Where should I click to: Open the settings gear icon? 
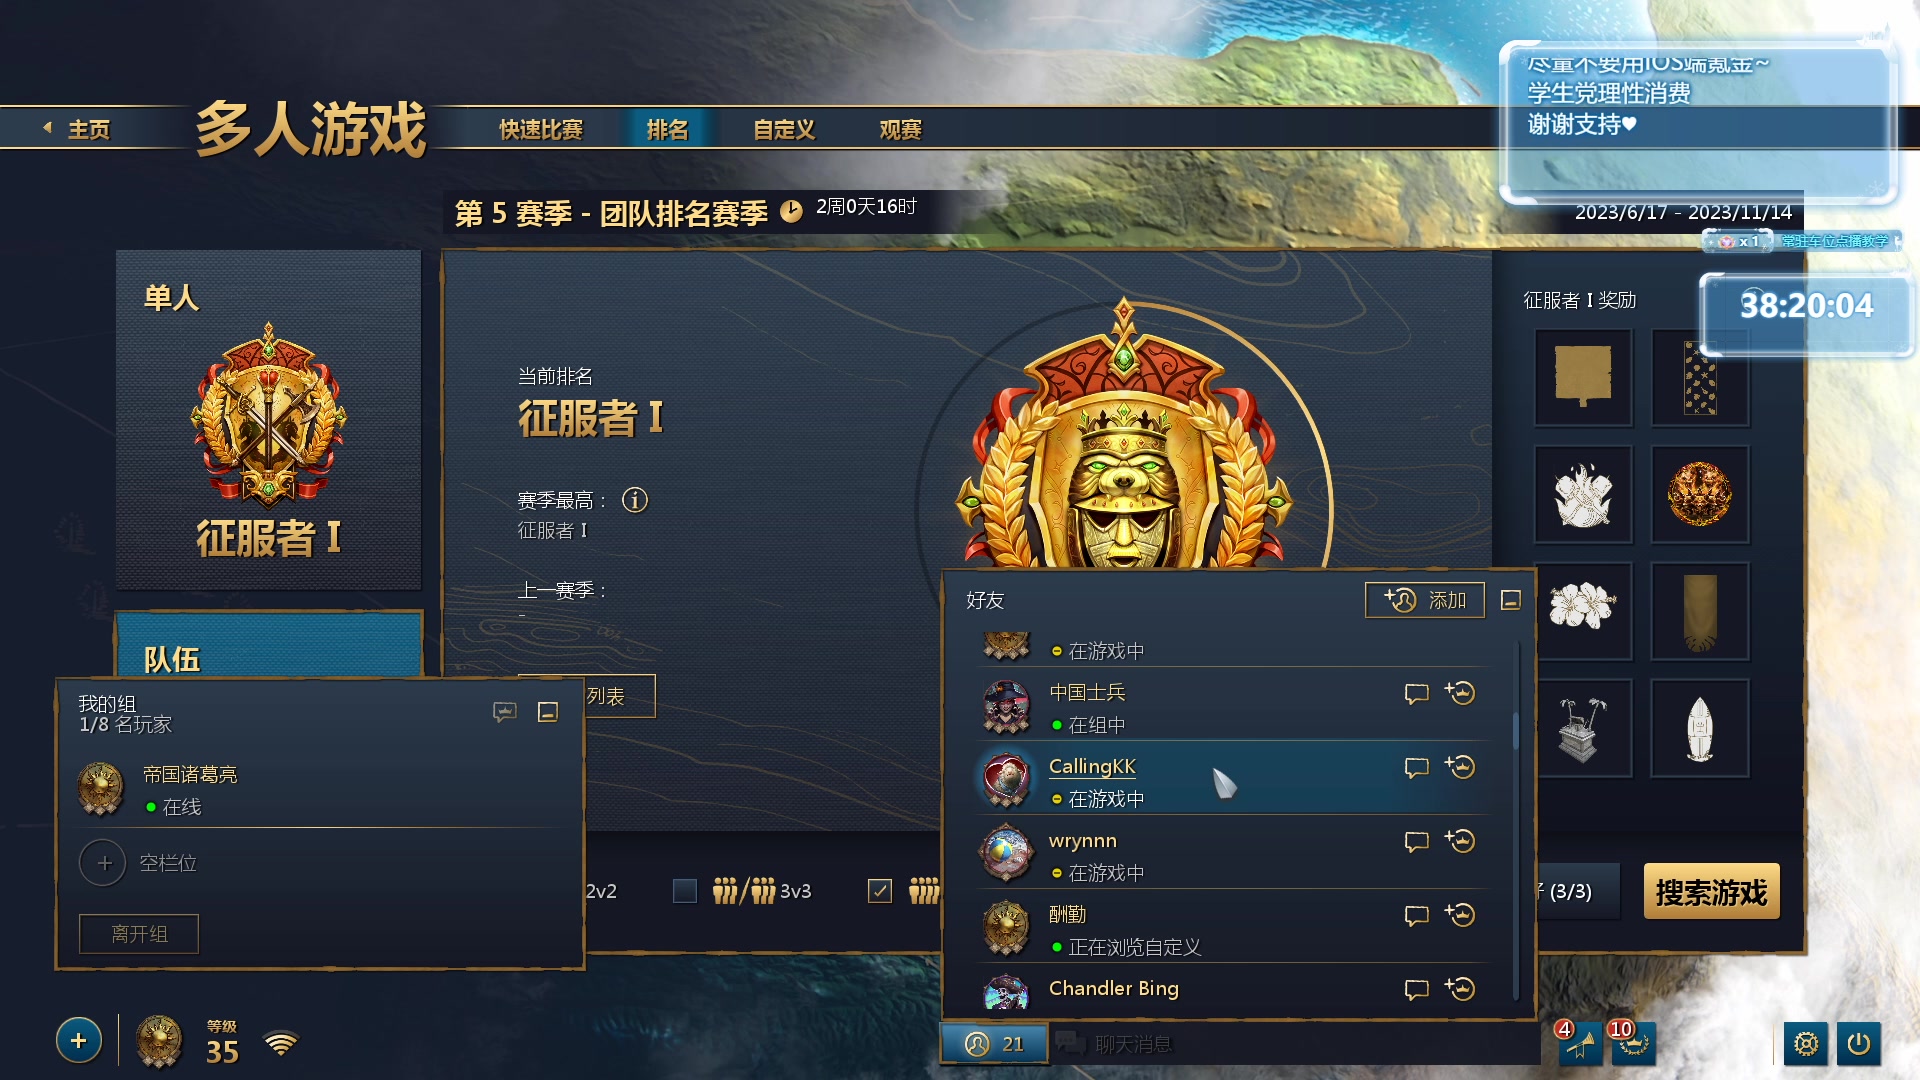coord(1806,1044)
